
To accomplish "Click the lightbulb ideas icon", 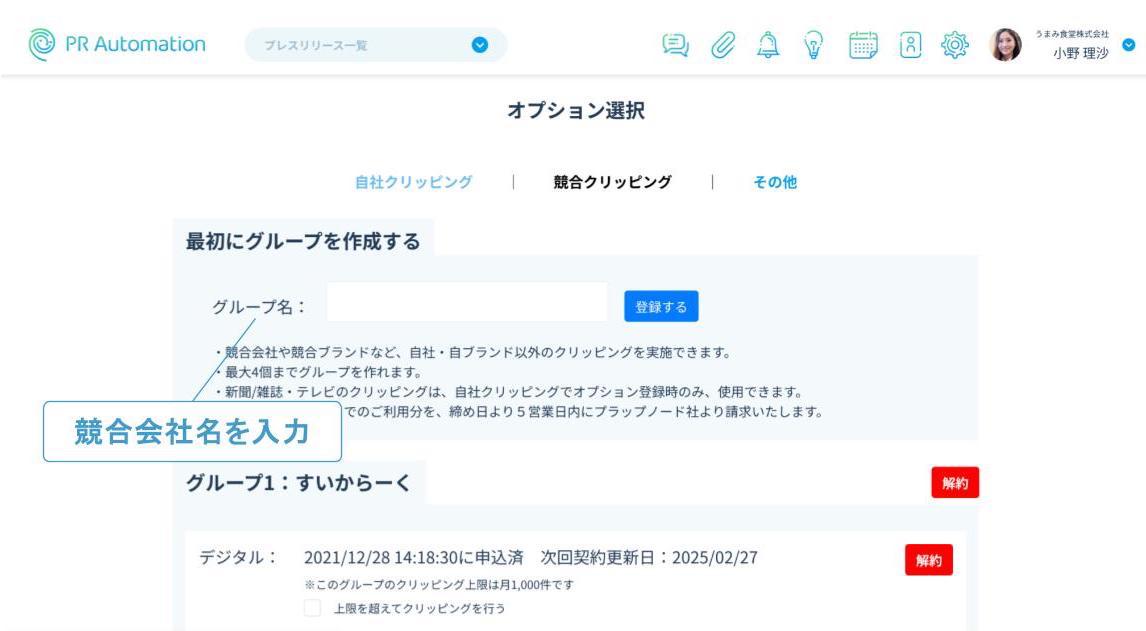I will tap(814, 45).
